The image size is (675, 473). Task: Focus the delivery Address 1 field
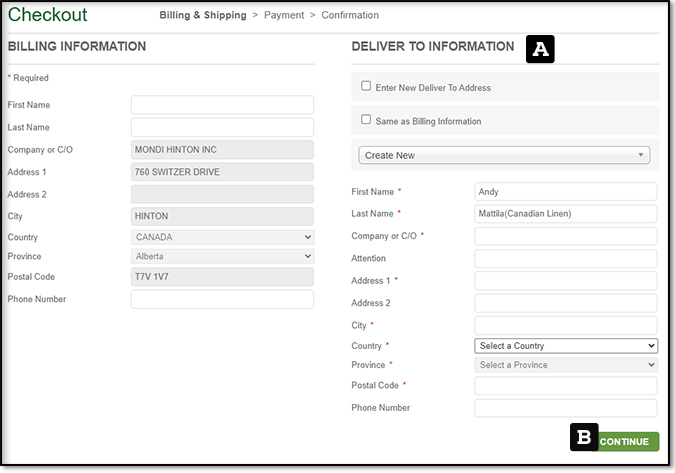pos(565,281)
